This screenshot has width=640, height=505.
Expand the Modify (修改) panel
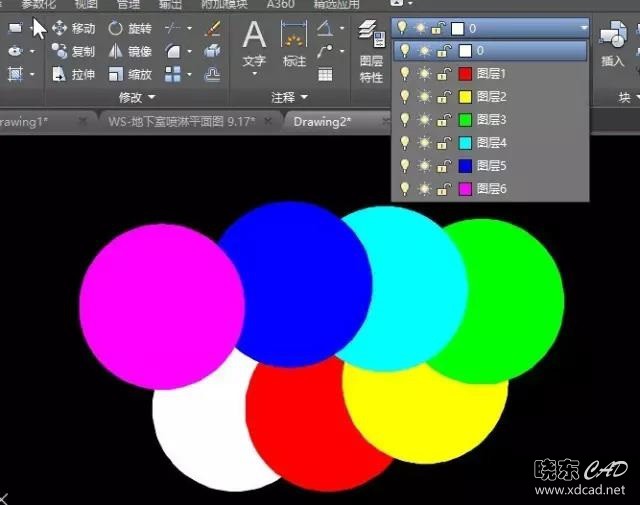point(137,98)
